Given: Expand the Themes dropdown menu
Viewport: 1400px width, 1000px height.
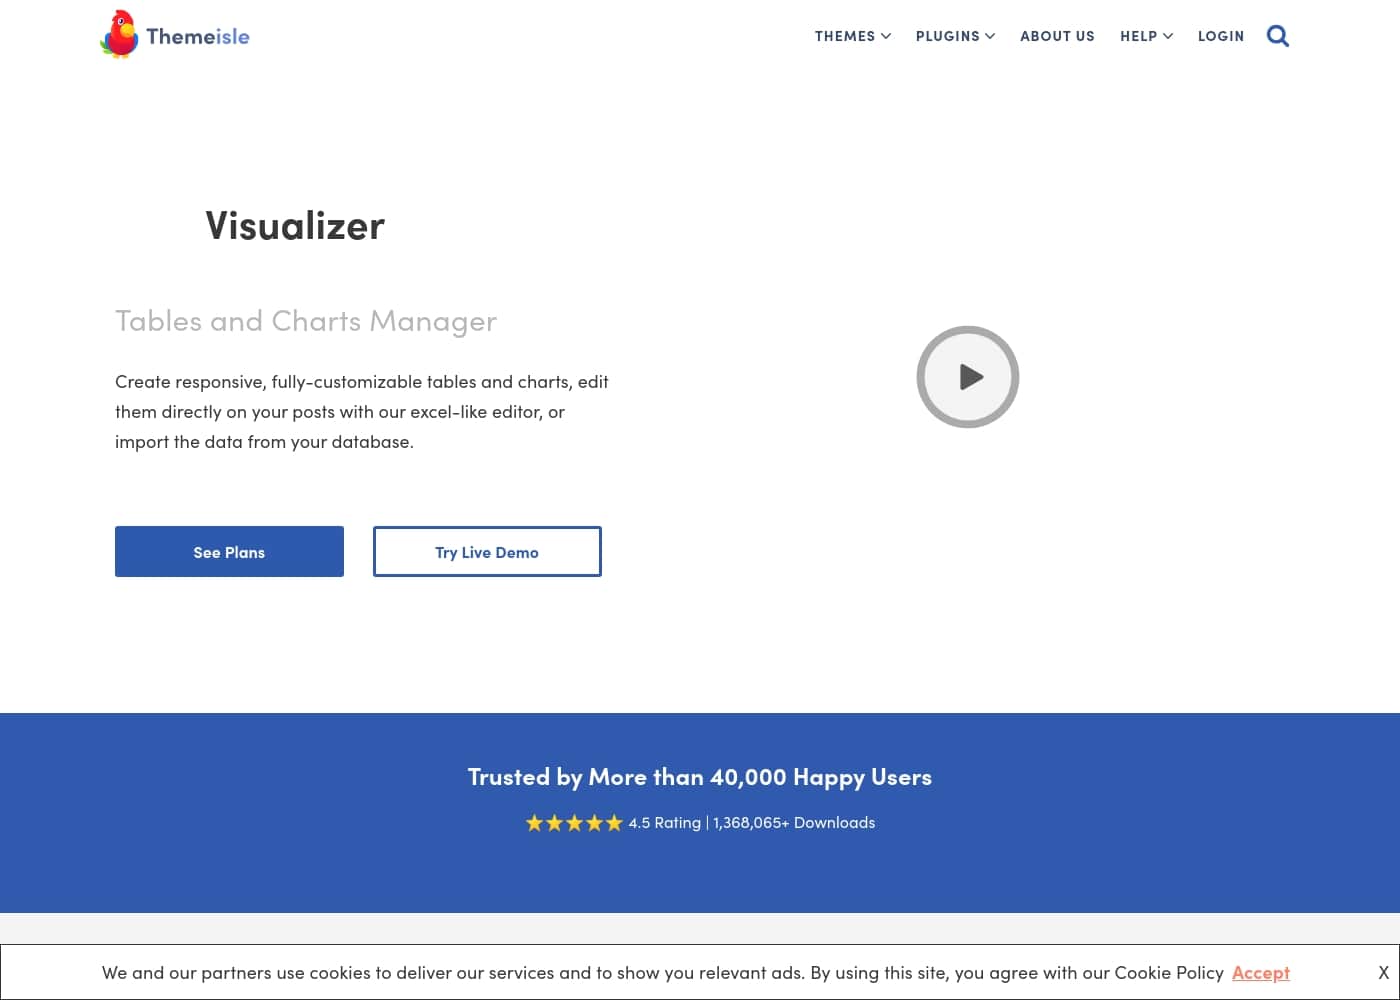Looking at the screenshot, I should [x=853, y=36].
